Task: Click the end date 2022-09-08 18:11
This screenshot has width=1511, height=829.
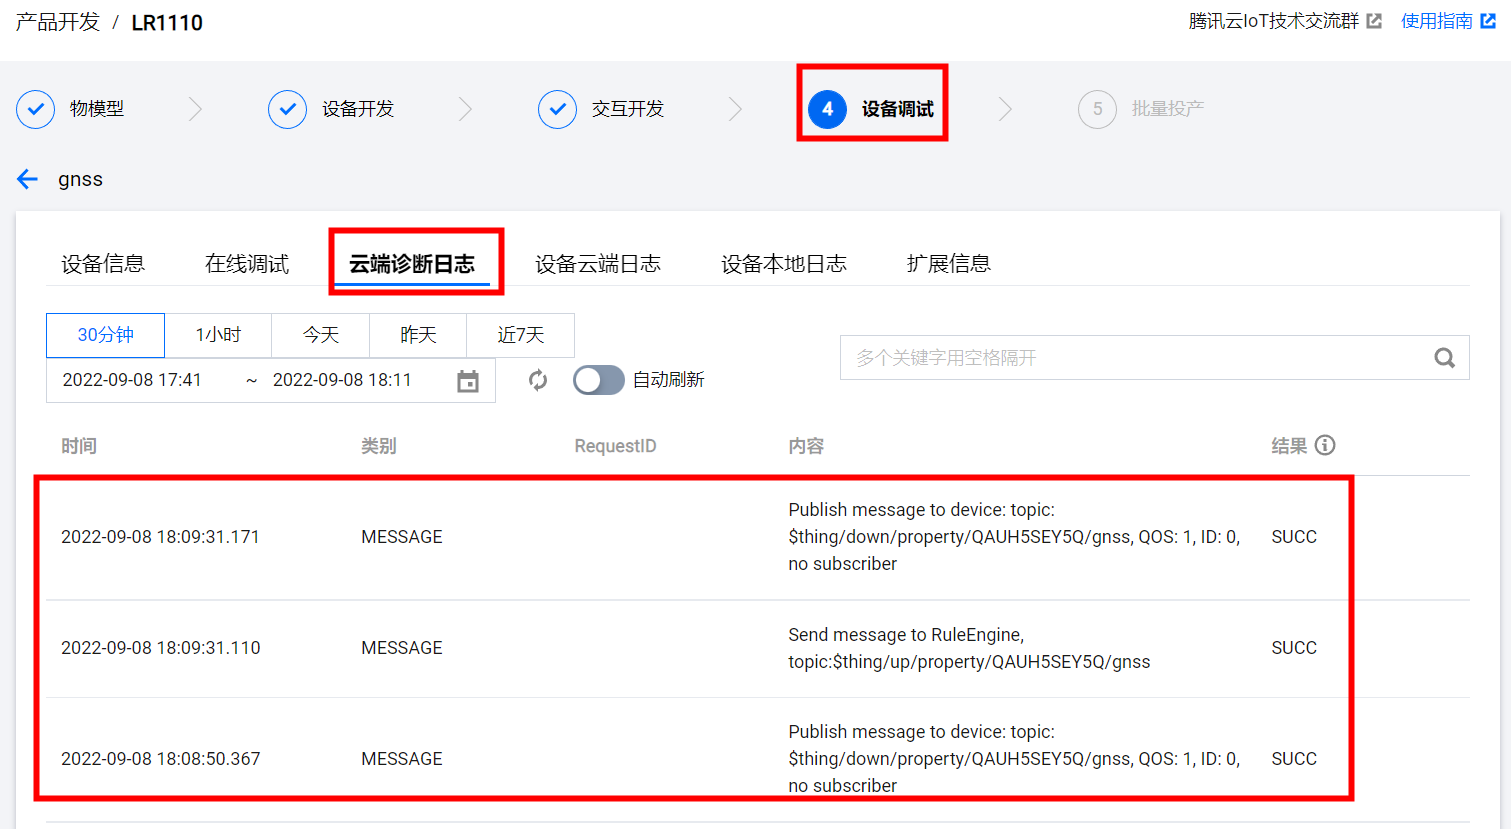Action: 342,380
